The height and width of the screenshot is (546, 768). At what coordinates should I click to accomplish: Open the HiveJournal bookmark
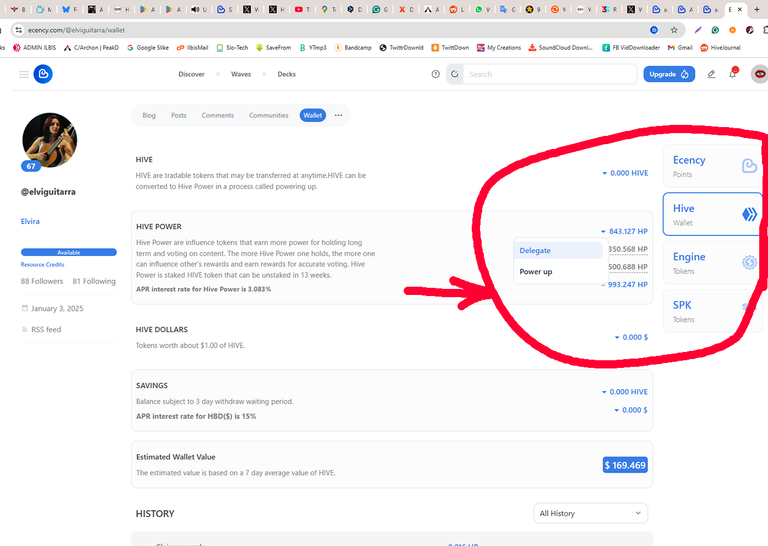click(x=720, y=47)
